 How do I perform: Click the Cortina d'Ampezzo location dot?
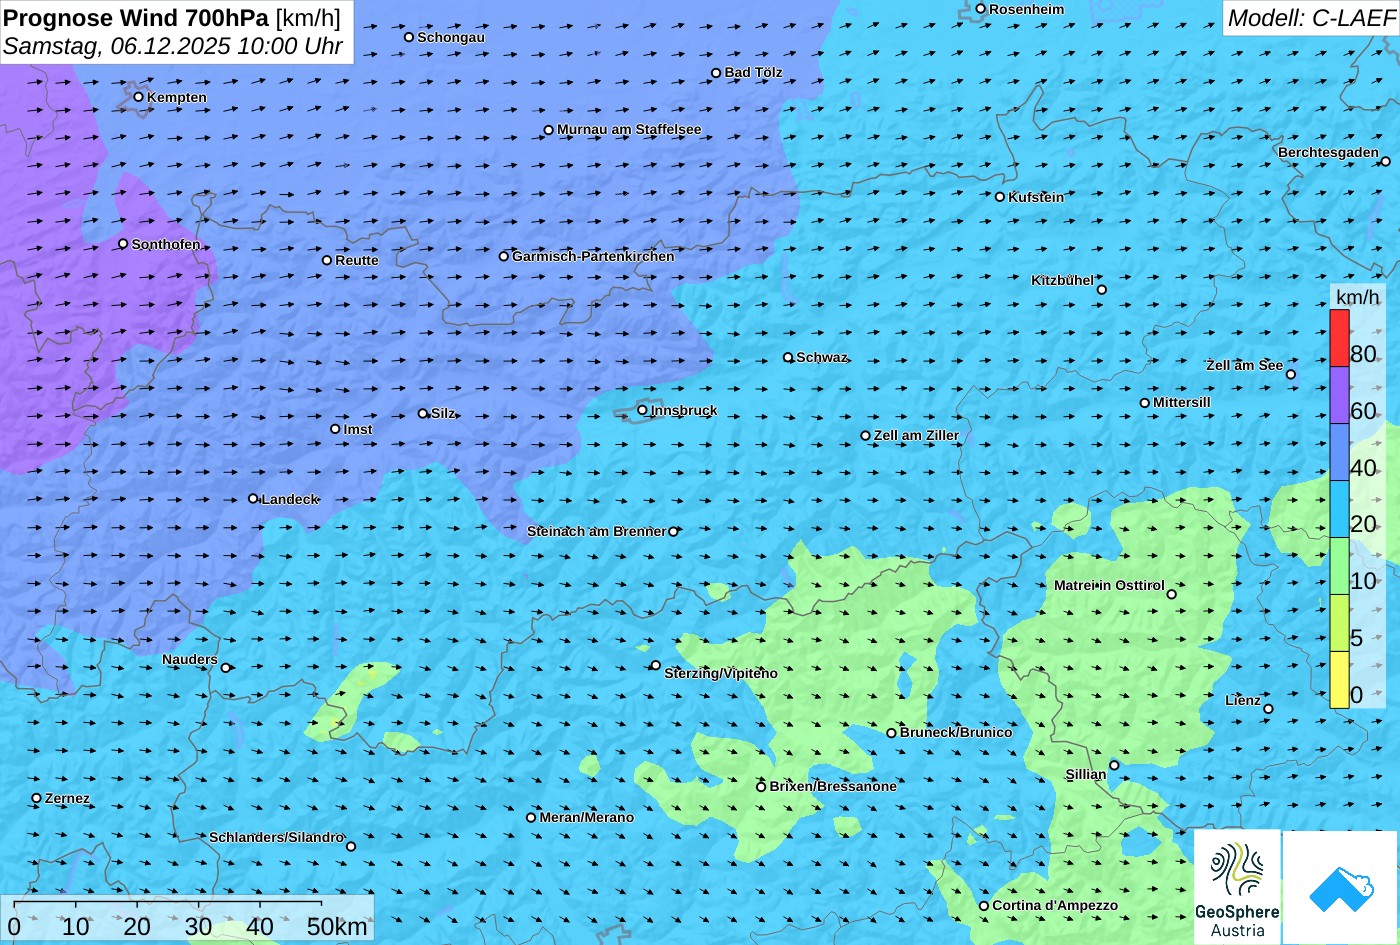pyautogui.click(x=984, y=906)
